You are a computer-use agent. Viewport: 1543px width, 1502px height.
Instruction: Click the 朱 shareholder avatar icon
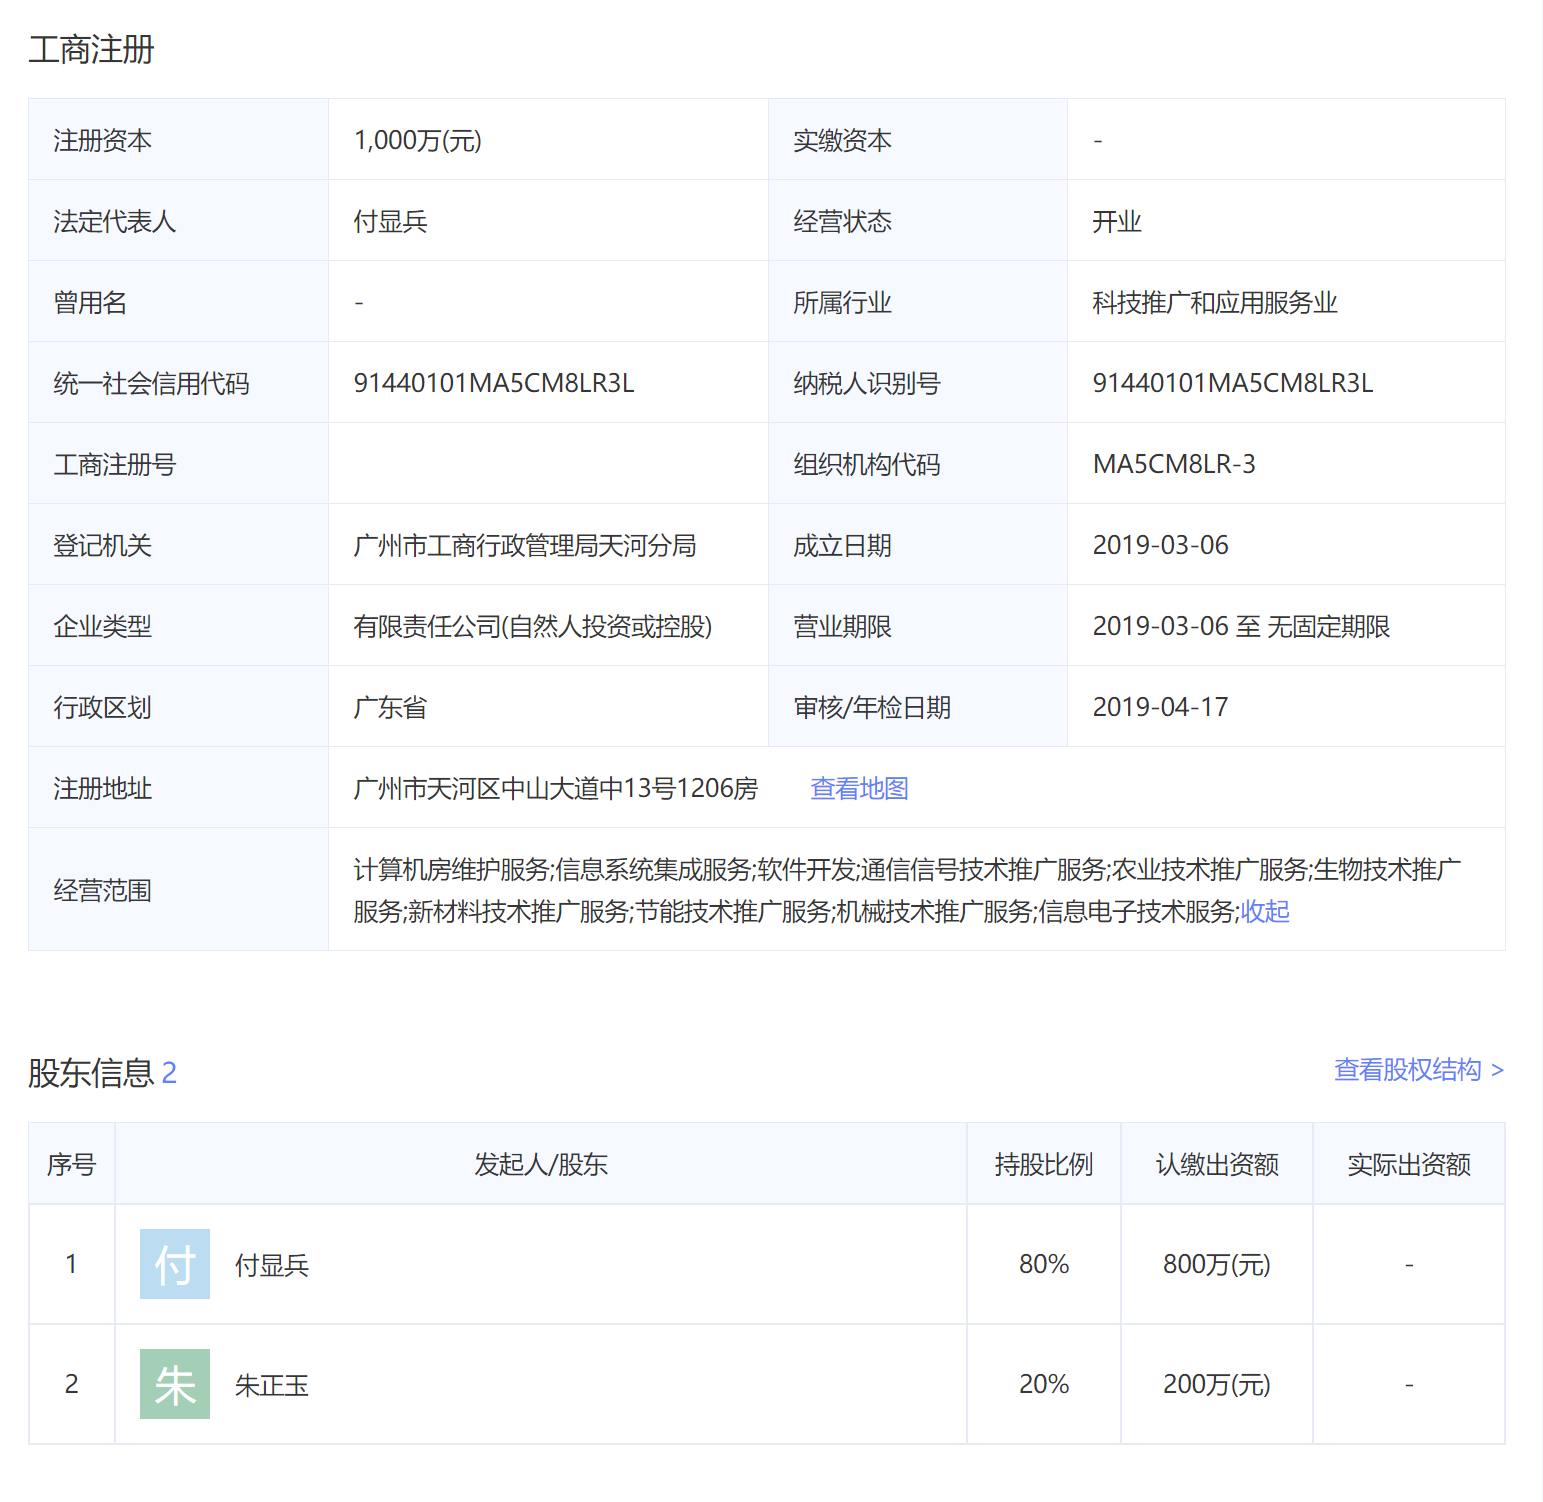(174, 1384)
